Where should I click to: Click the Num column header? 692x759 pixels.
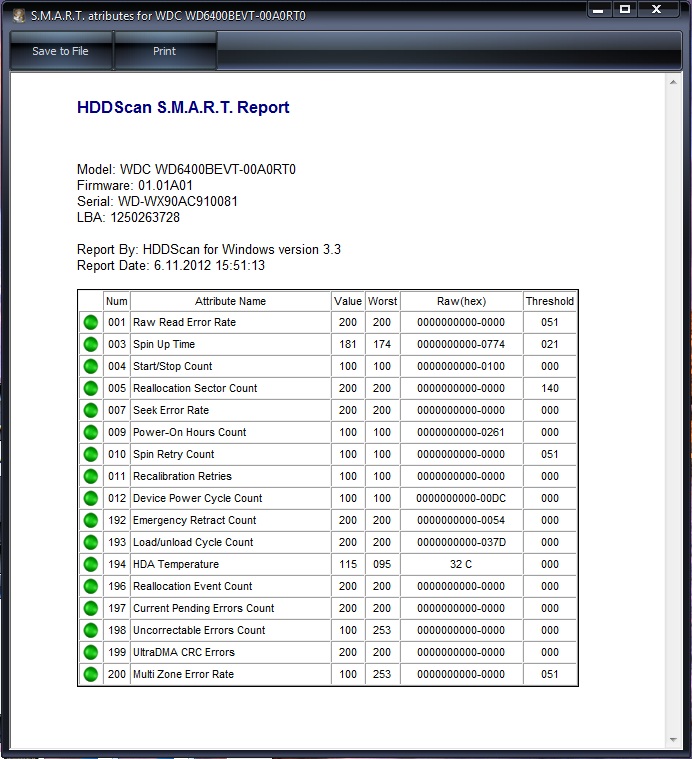click(117, 301)
